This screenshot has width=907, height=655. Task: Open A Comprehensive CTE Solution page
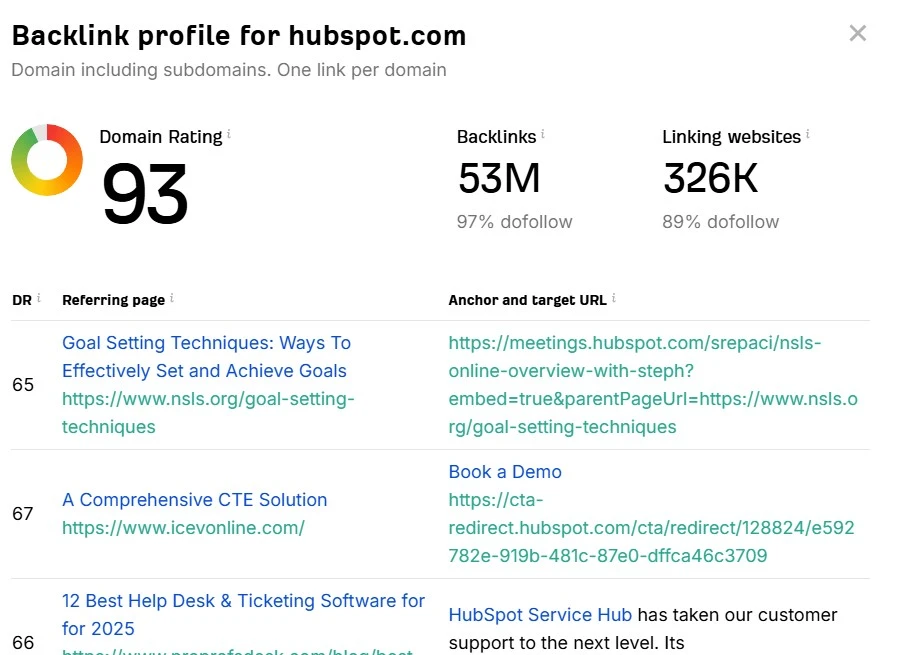point(194,500)
